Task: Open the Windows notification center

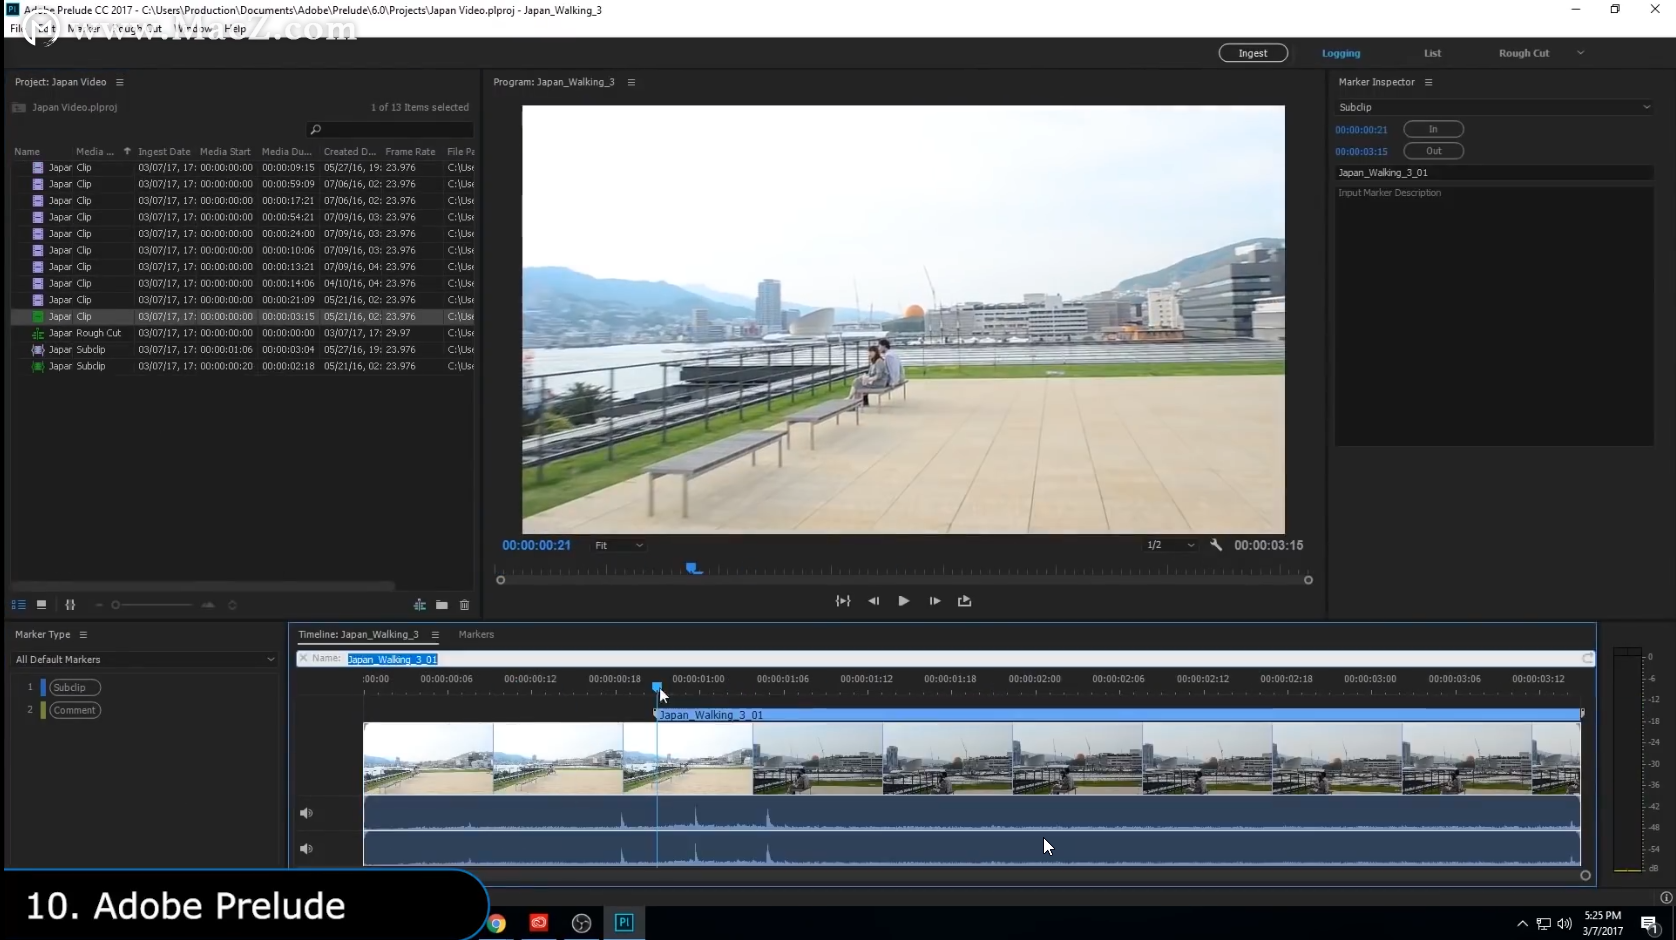Action: point(1649,923)
